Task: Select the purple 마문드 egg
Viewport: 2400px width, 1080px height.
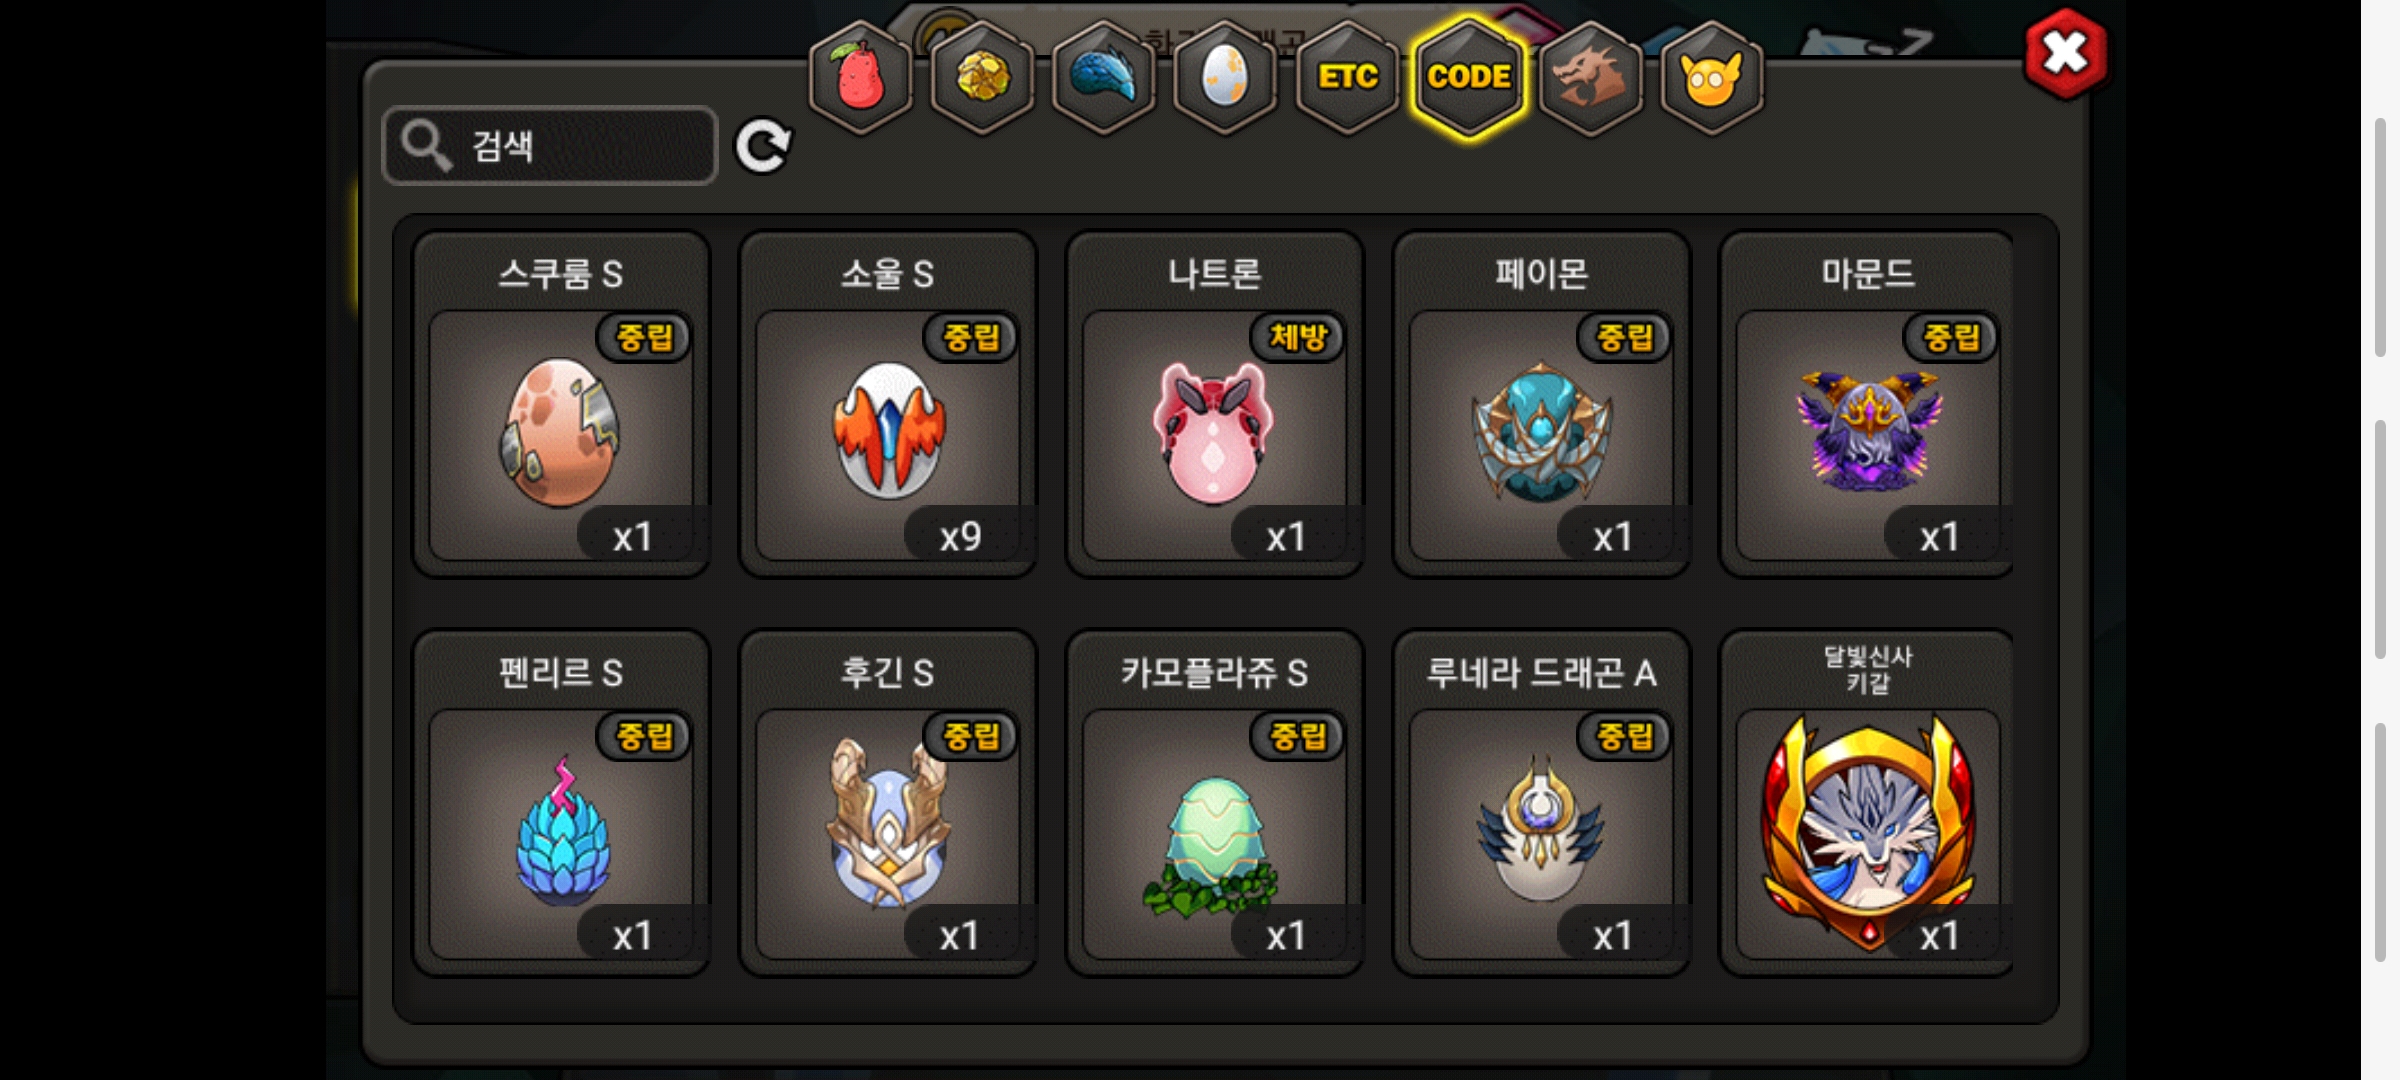Action: (1867, 404)
